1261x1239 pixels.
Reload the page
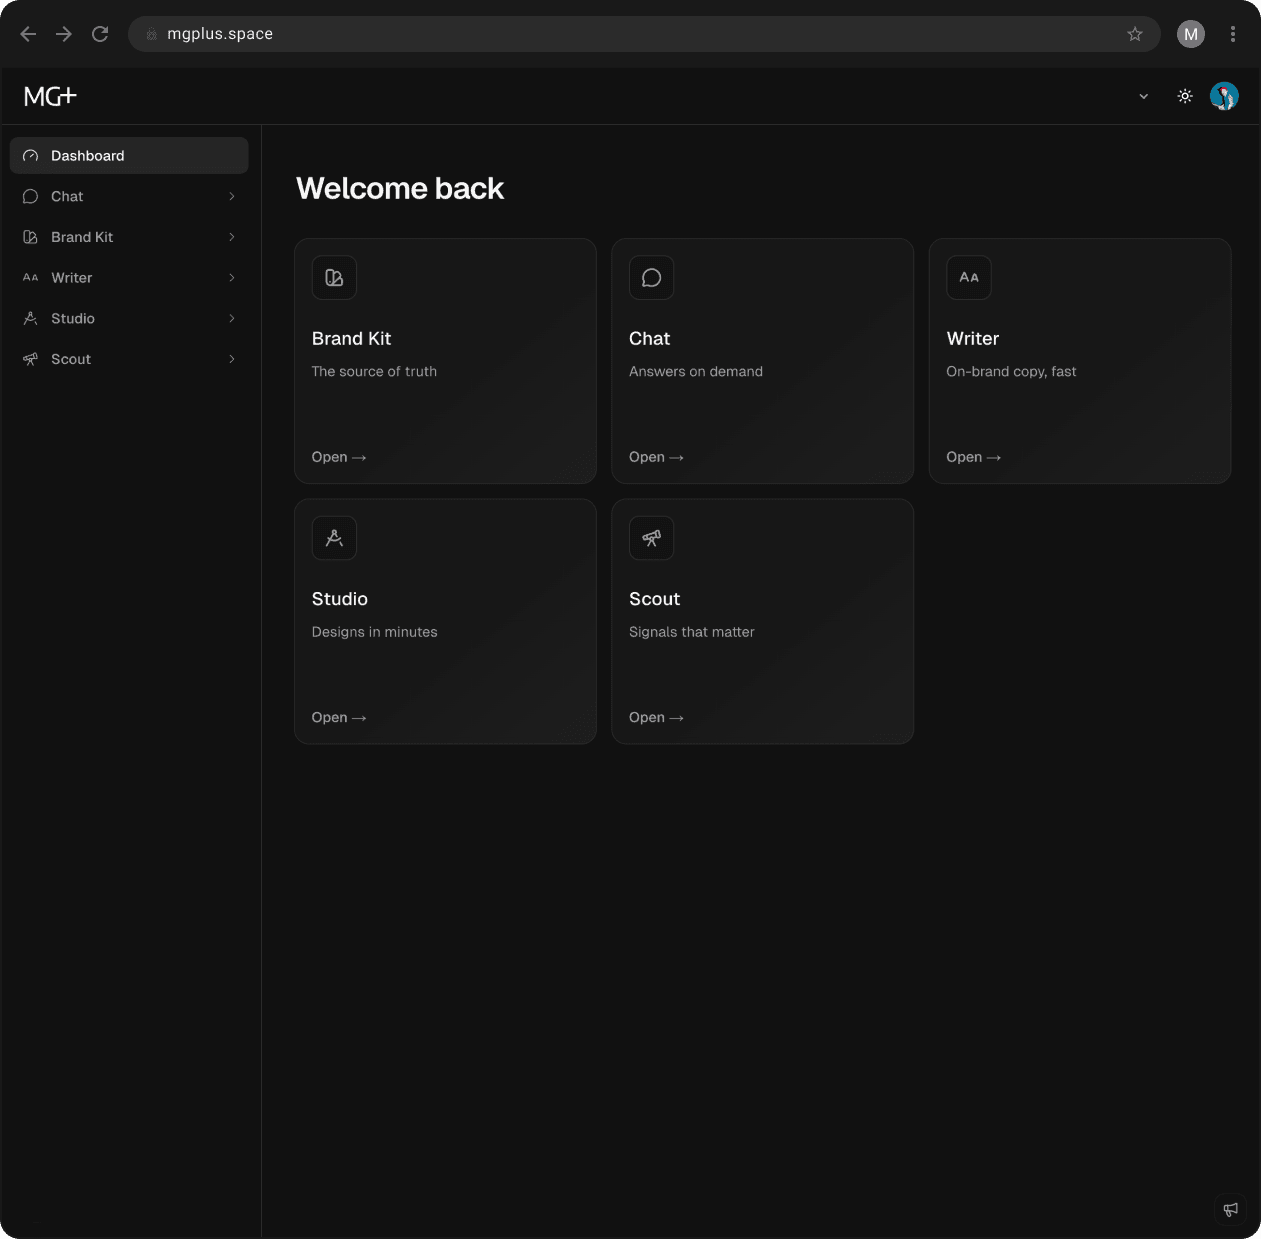point(100,34)
